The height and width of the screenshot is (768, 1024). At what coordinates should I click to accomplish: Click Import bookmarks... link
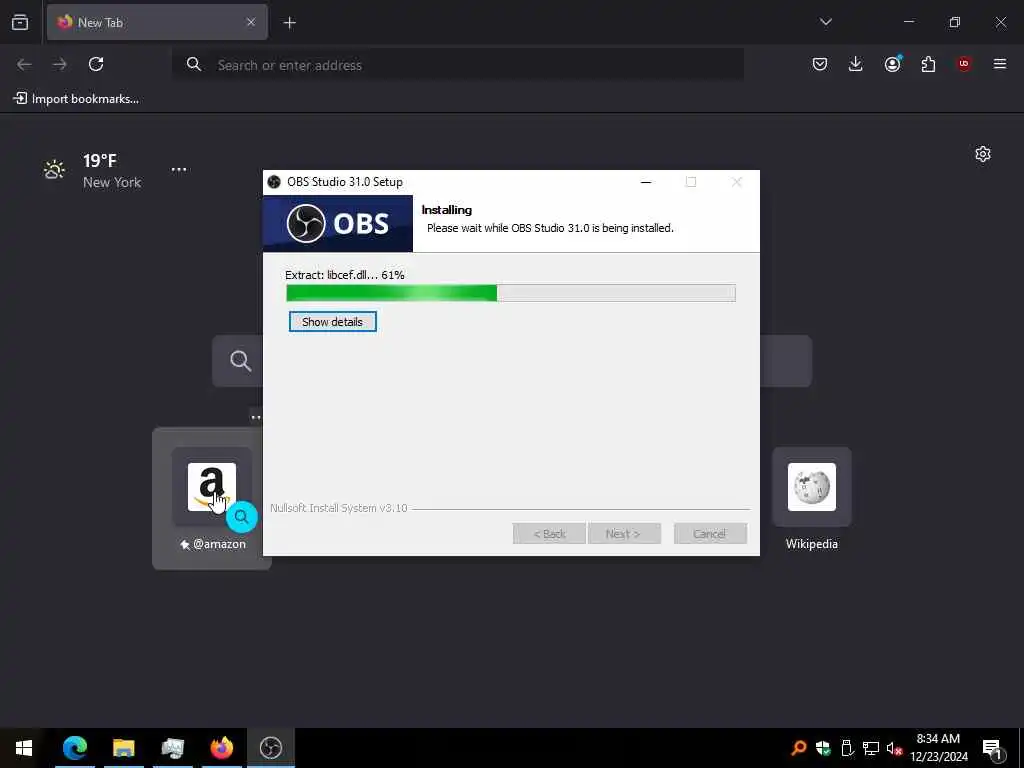[76, 99]
